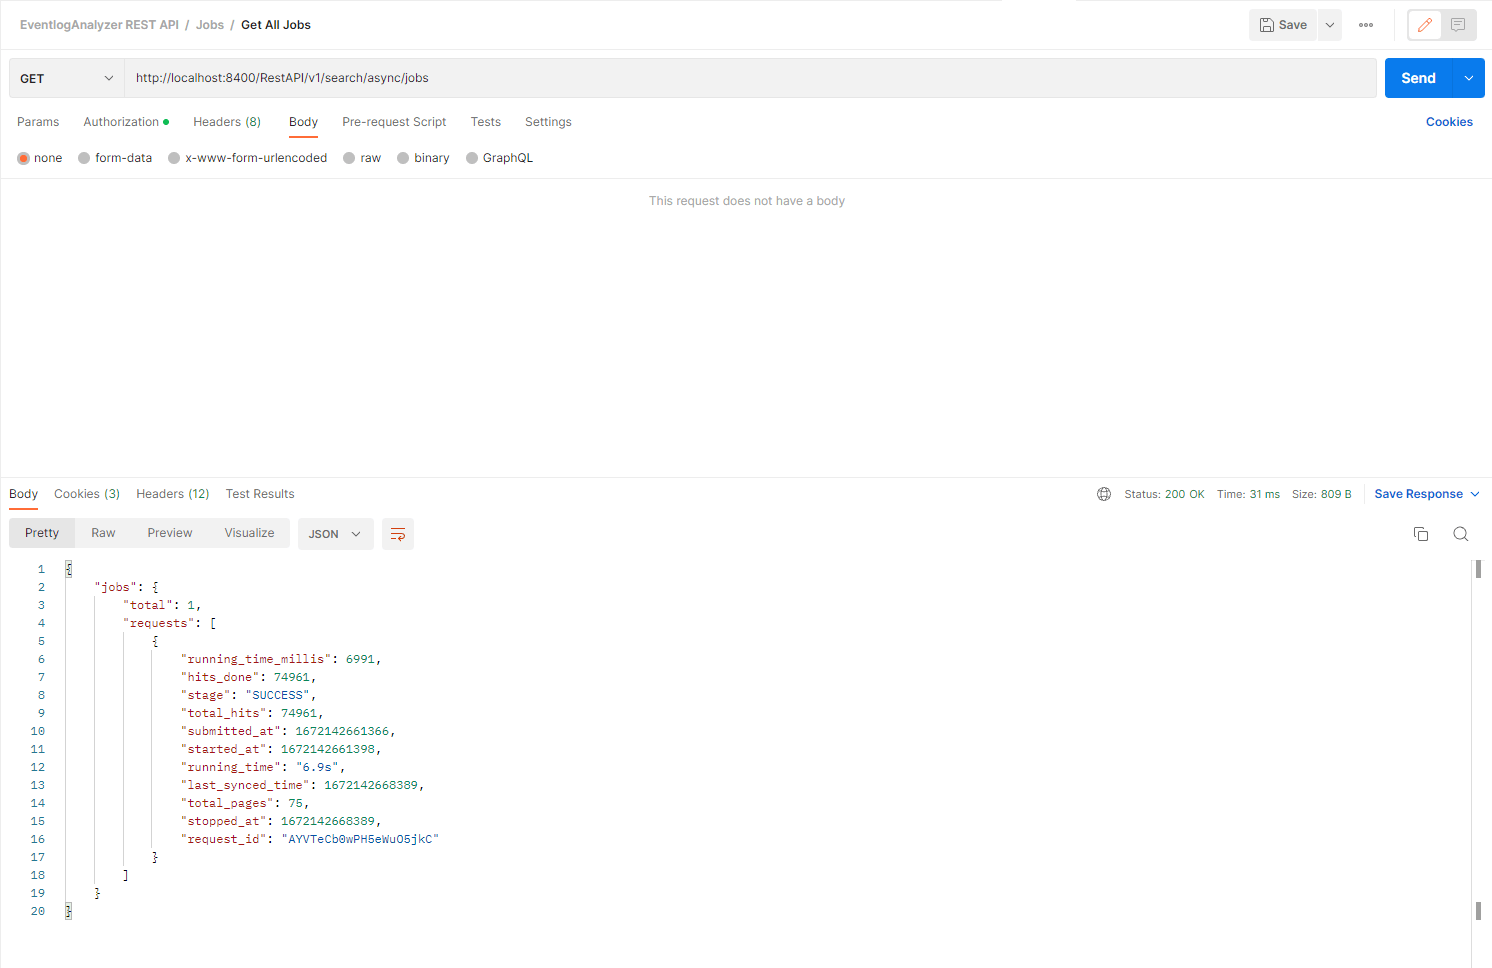Open the Cookies manager link

pyautogui.click(x=1449, y=121)
